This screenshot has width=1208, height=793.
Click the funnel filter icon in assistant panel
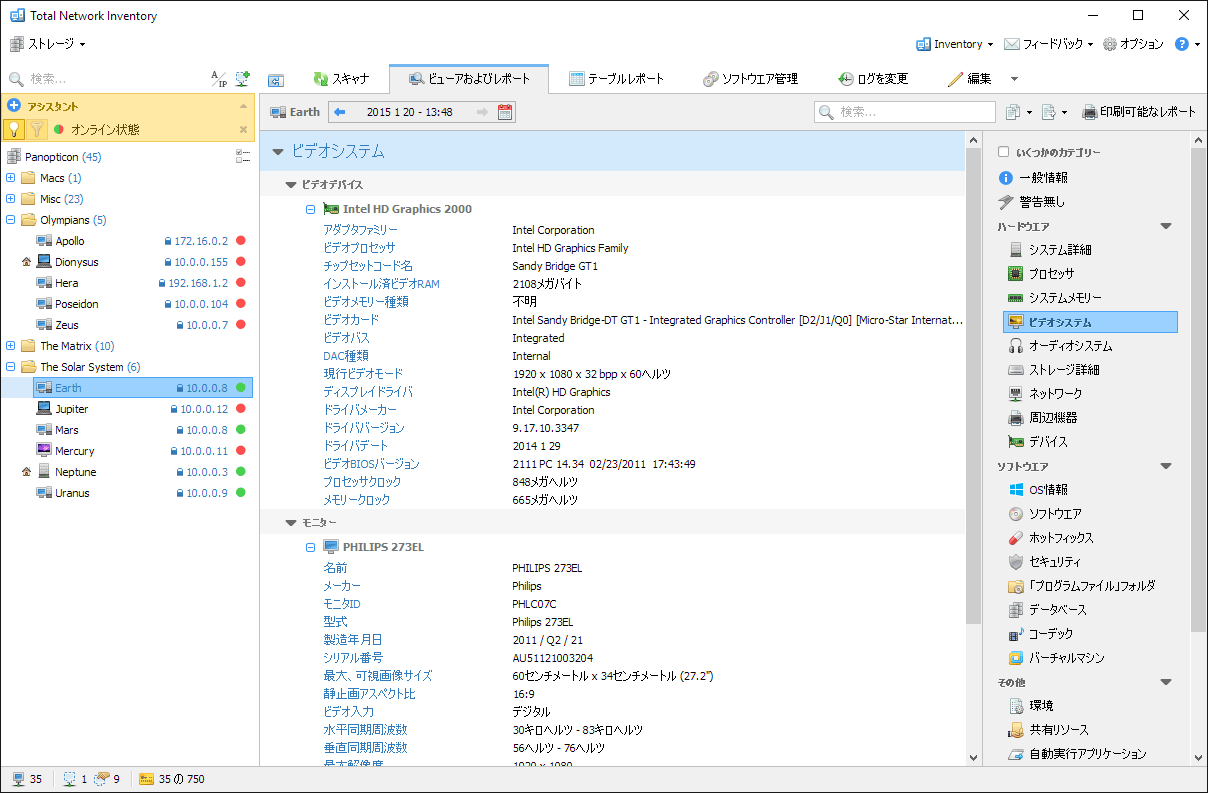point(36,129)
